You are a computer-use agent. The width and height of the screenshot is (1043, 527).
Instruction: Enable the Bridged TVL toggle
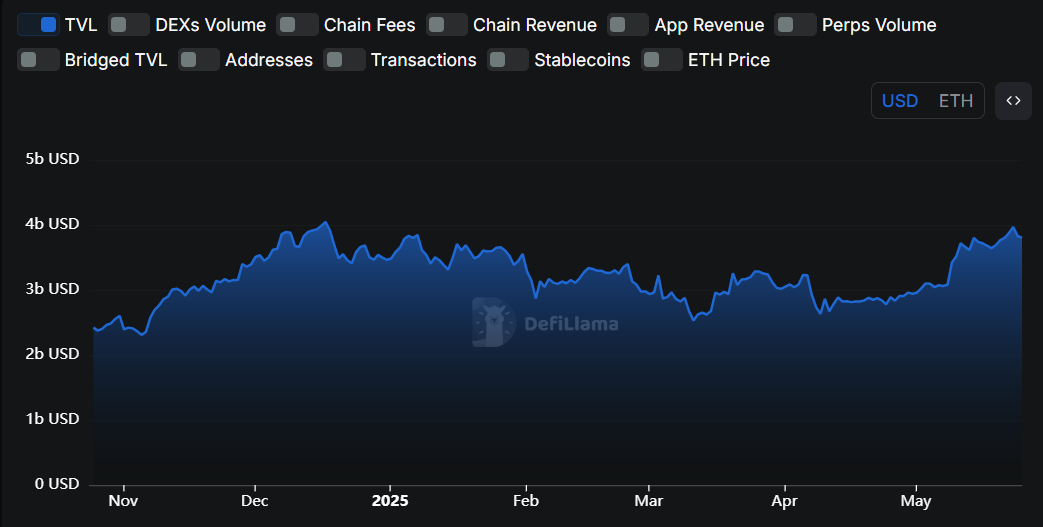[38, 60]
